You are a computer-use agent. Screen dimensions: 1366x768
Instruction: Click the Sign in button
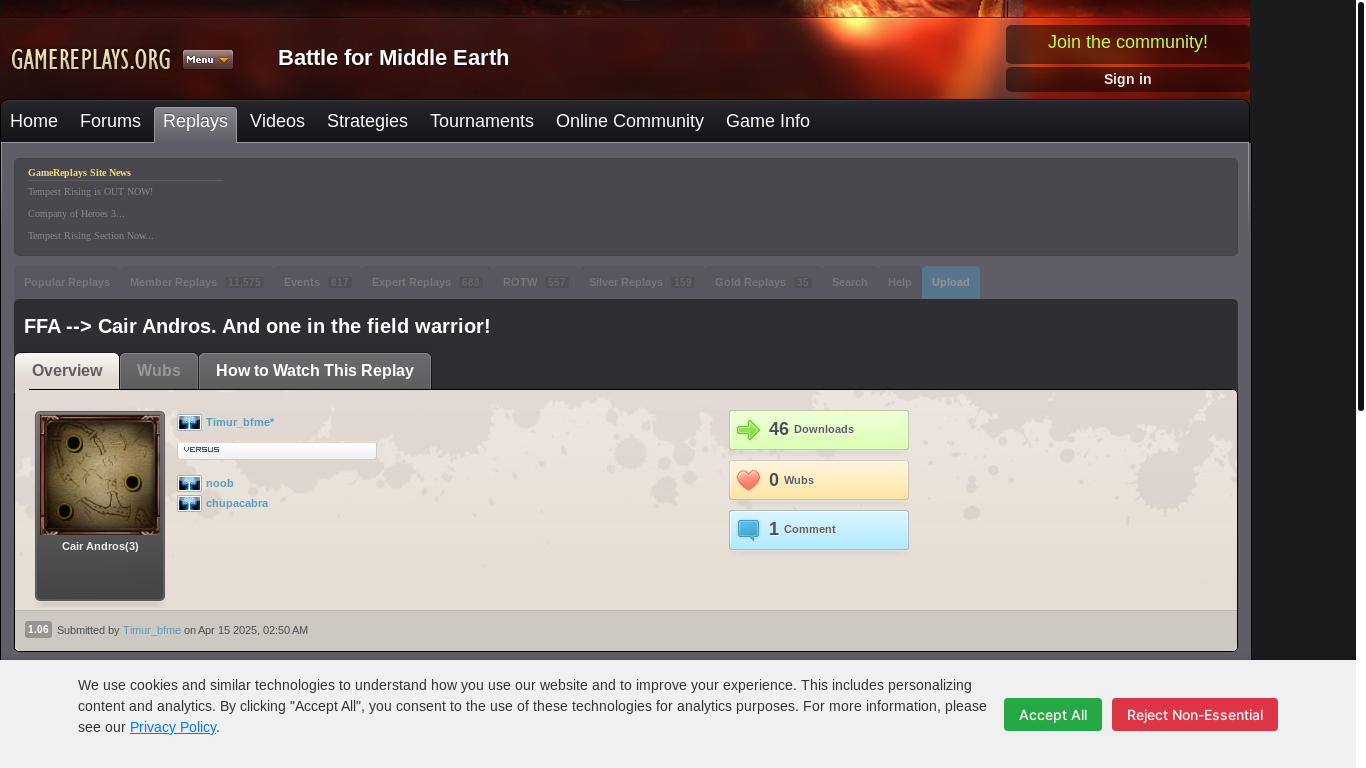tap(1128, 80)
